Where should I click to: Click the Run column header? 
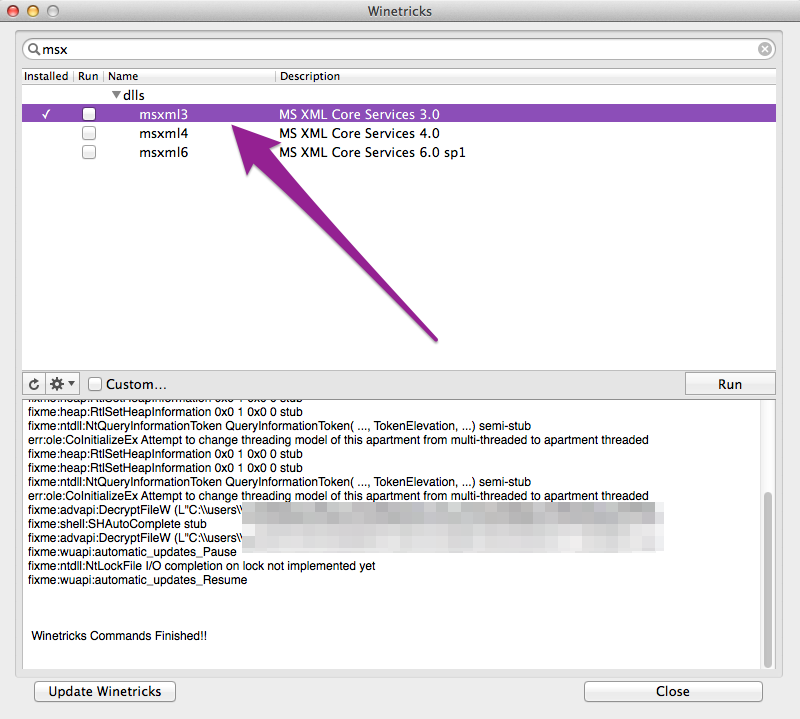tap(88, 76)
